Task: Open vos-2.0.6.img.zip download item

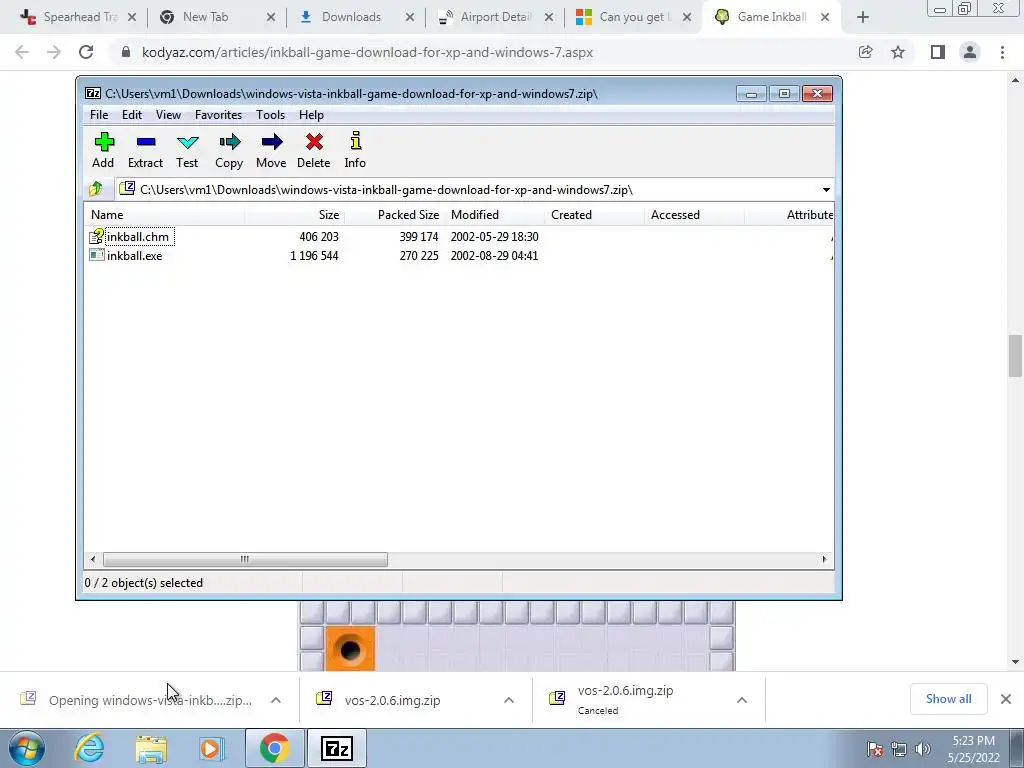Action: click(392, 700)
